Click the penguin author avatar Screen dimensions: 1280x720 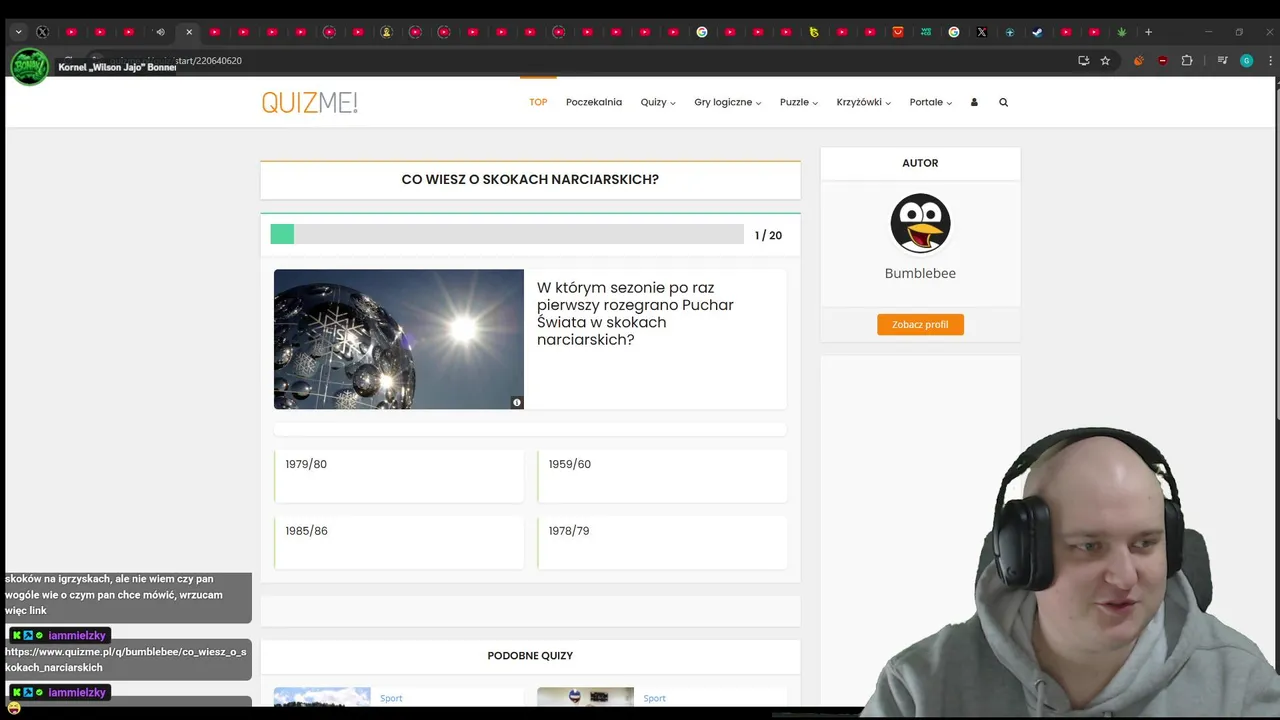pos(920,223)
